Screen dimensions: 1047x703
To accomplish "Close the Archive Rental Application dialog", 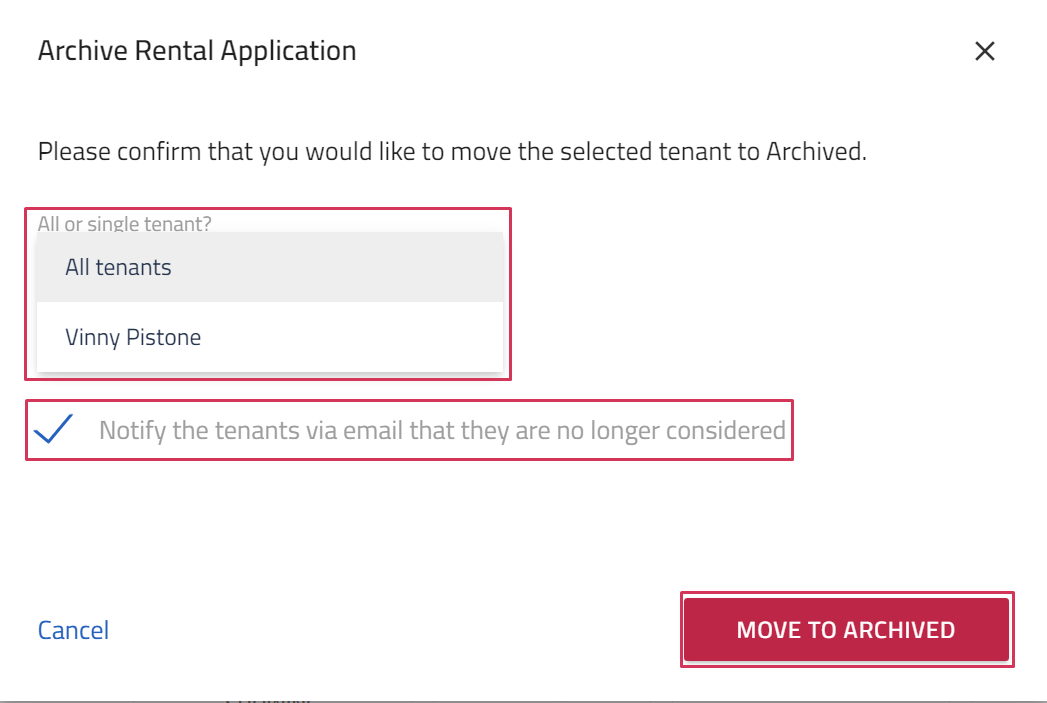I will 984,51.
